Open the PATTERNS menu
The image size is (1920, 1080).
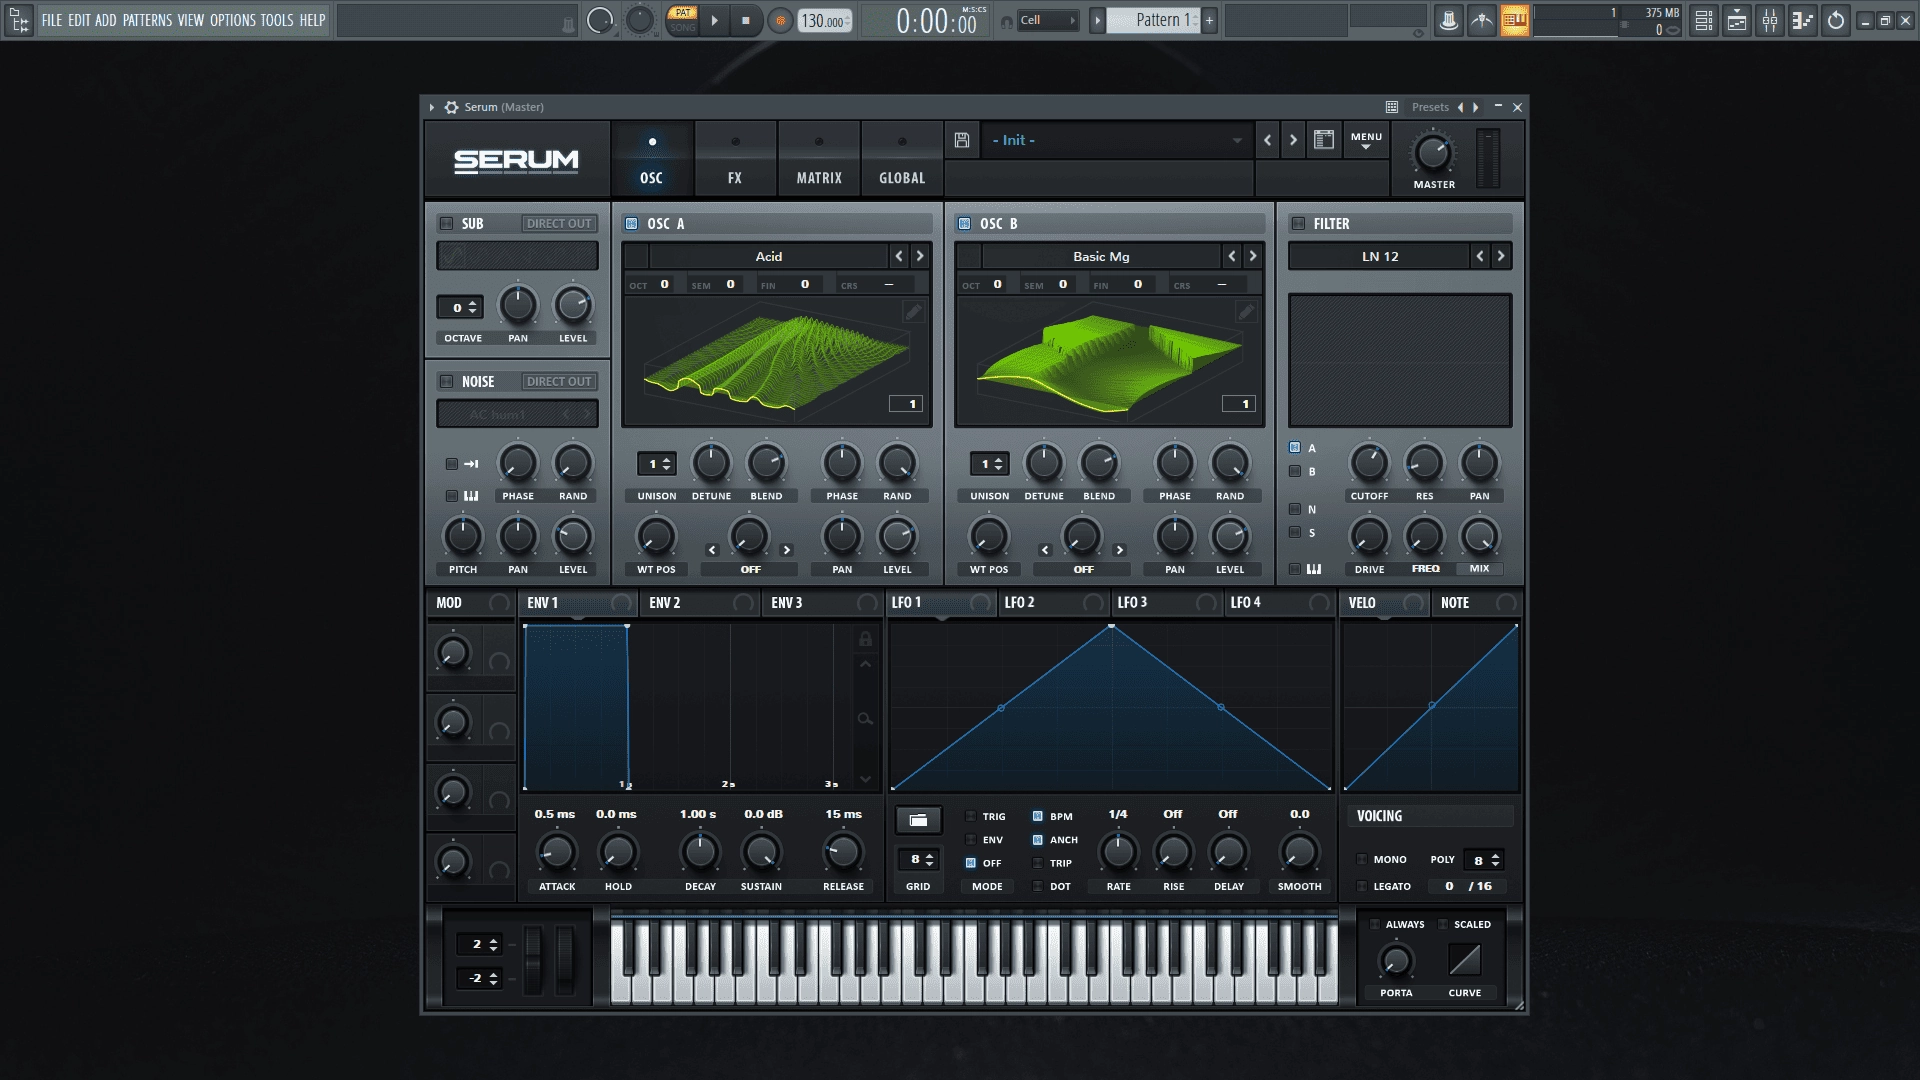147,20
